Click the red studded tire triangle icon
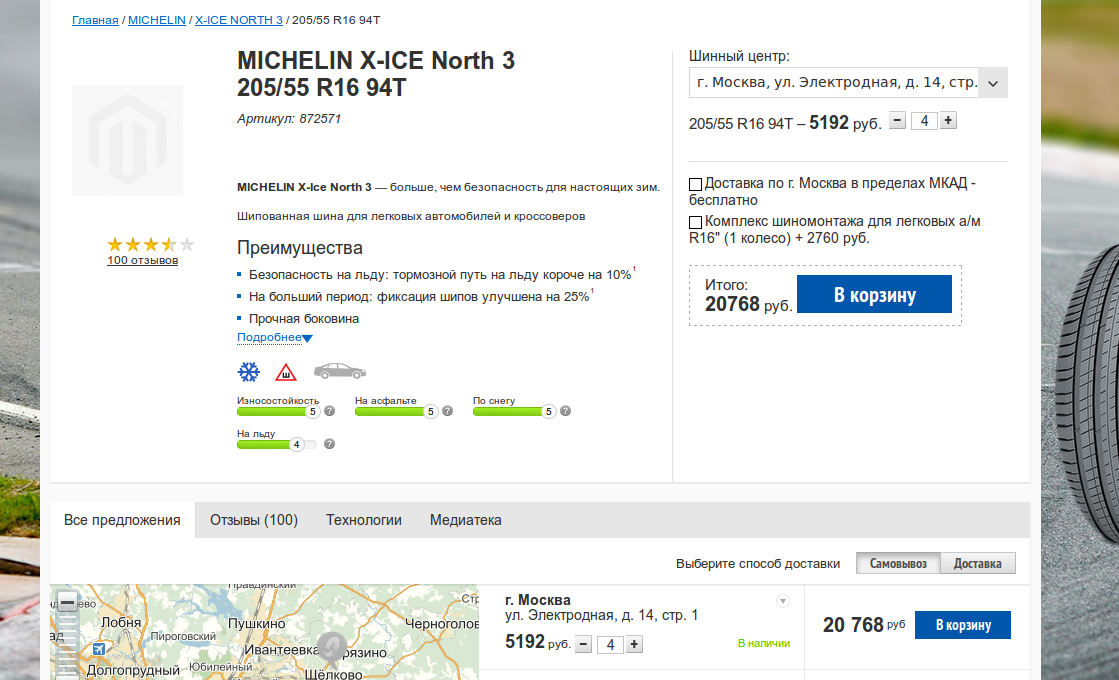This screenshot has width=1119, height=680. pyautogui.click(x=285, y=372)
